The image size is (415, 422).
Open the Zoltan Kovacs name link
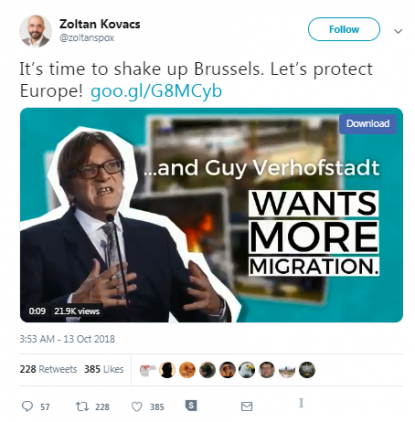(100, 24)
